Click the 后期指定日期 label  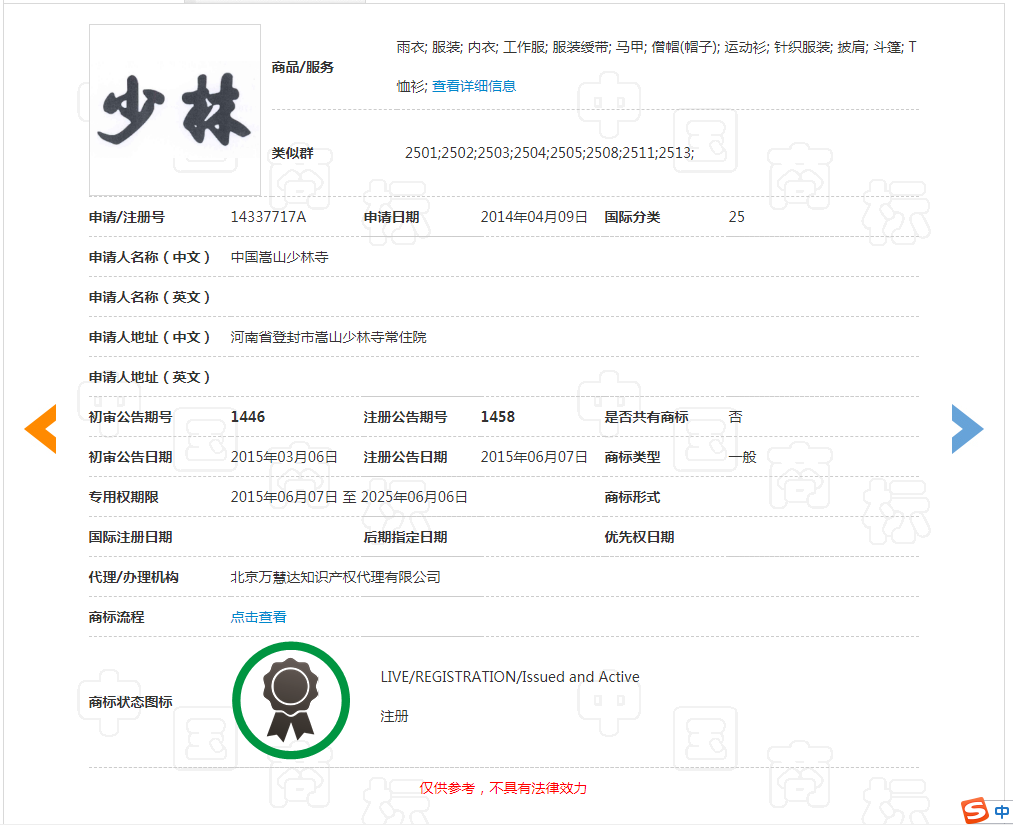pos(405,537)
